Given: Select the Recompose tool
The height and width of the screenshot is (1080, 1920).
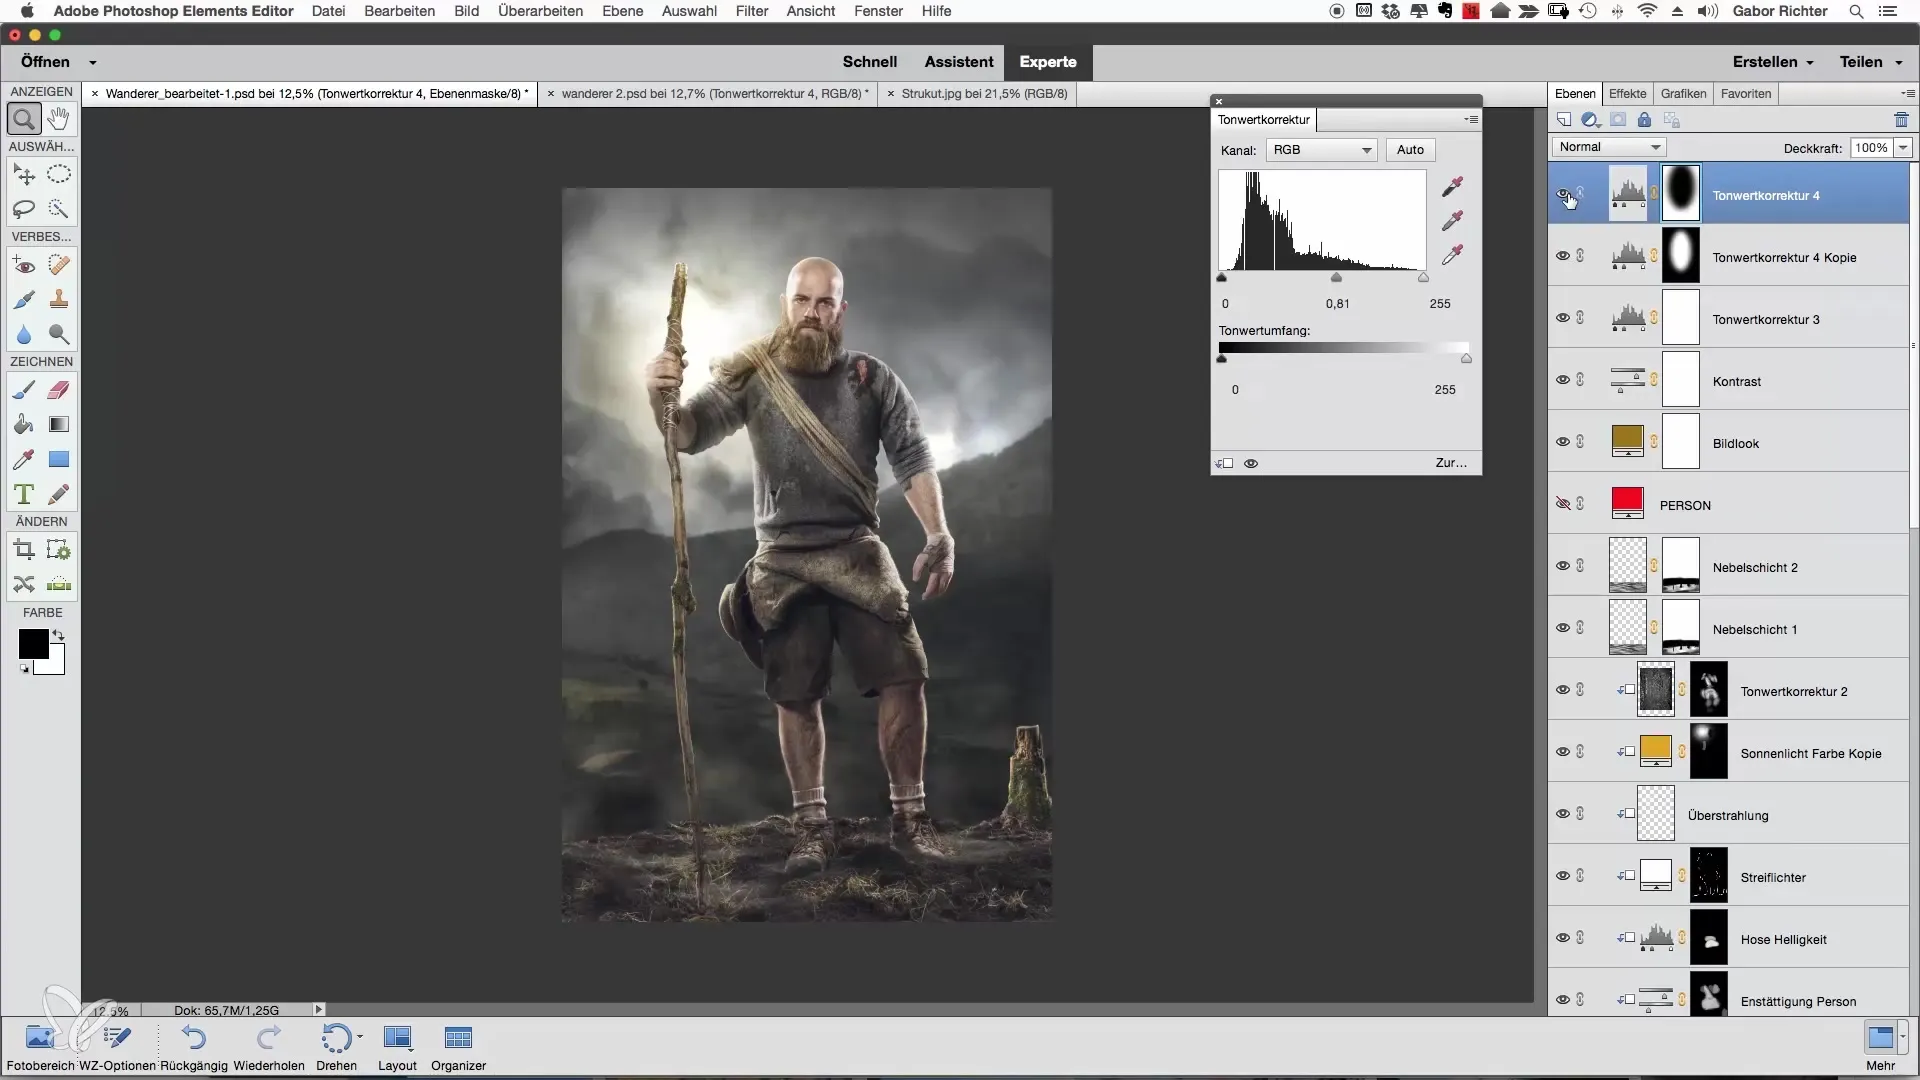Looking at the screenshot, I should (x=59, y=550).
